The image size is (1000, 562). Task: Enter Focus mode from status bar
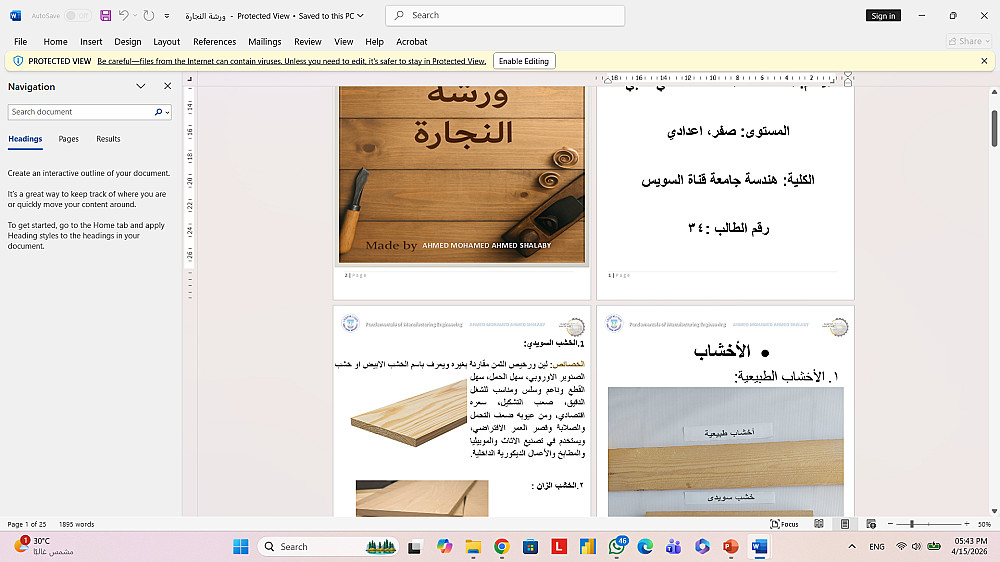[785, 524]
